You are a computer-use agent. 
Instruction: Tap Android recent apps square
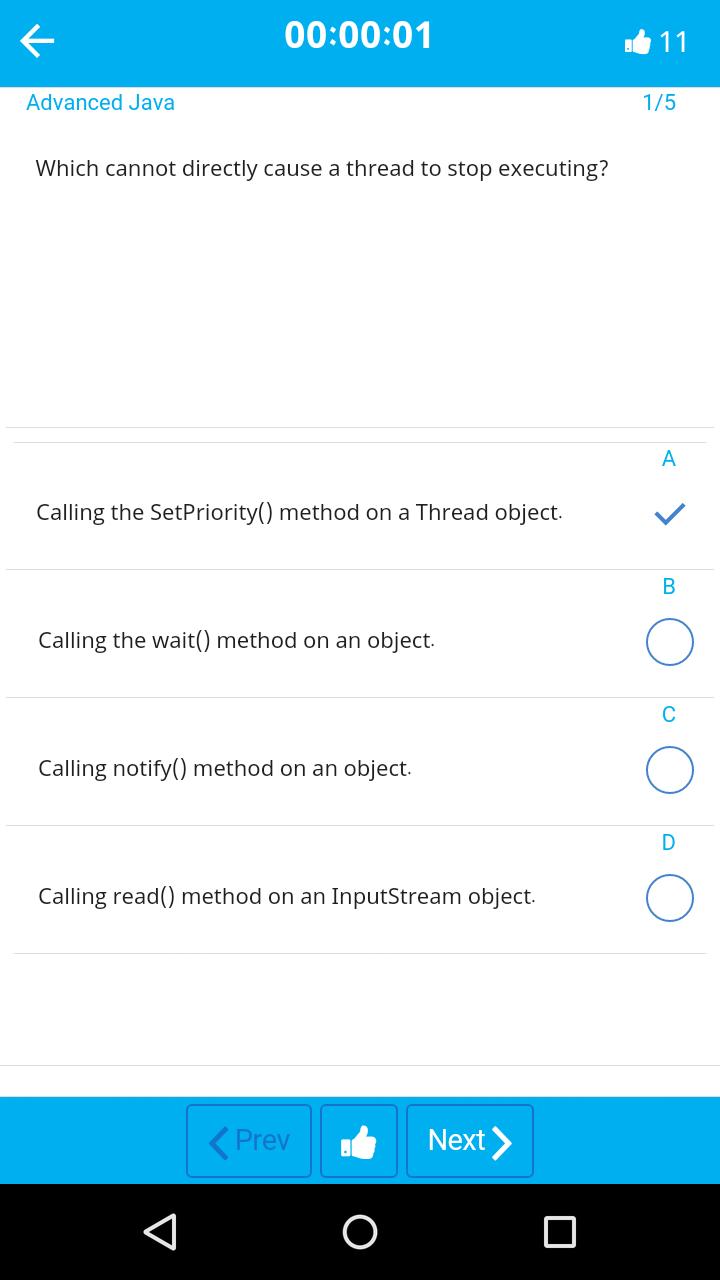(x=560, y=1231)
